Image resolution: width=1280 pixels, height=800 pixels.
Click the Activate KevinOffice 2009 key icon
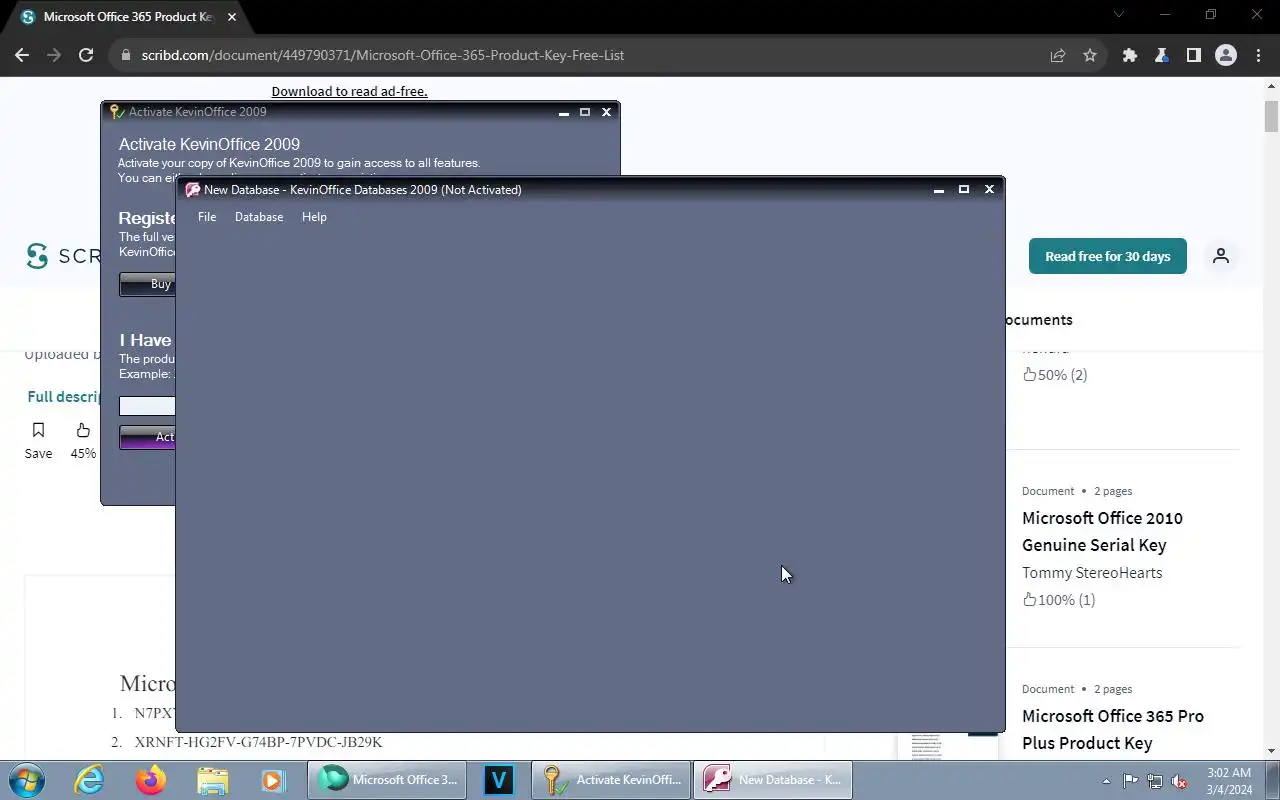point(116,112)
